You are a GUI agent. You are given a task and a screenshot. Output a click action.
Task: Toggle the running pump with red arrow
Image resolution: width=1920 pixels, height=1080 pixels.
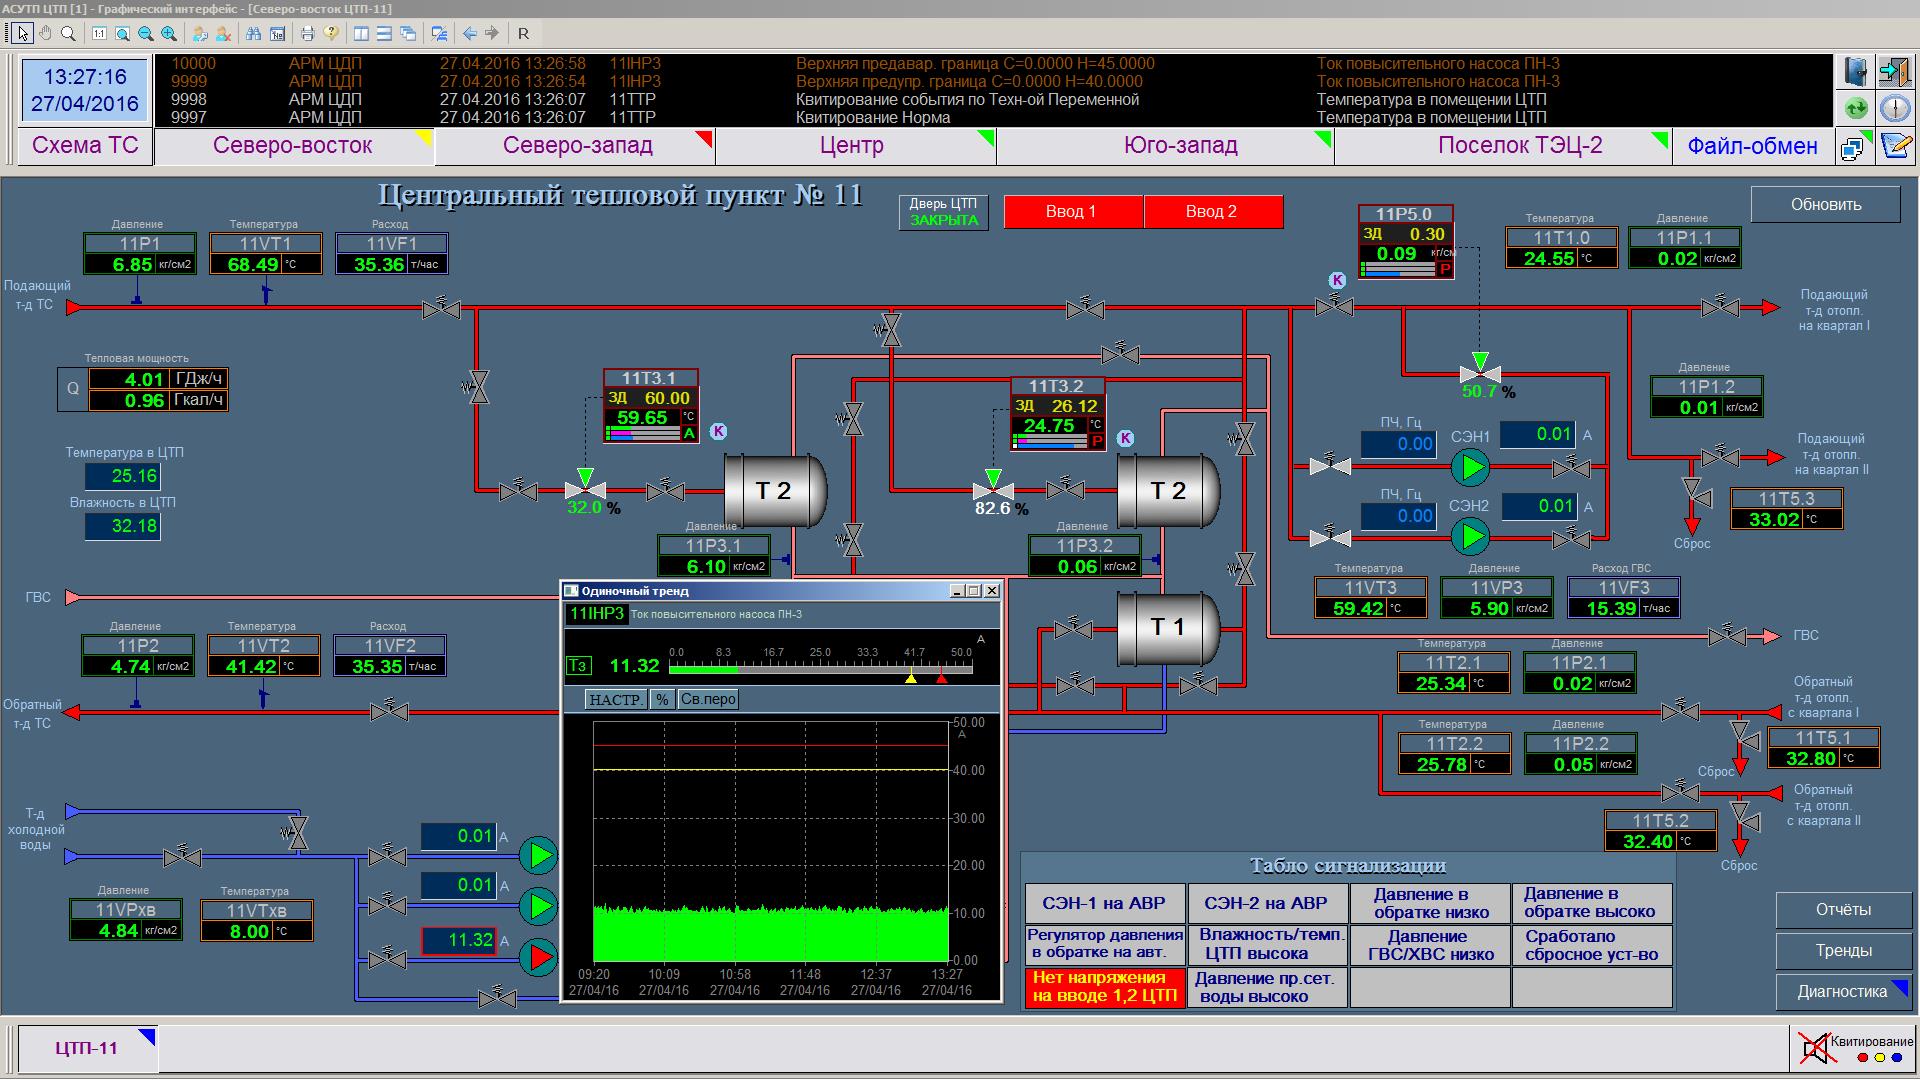point(540,957)
